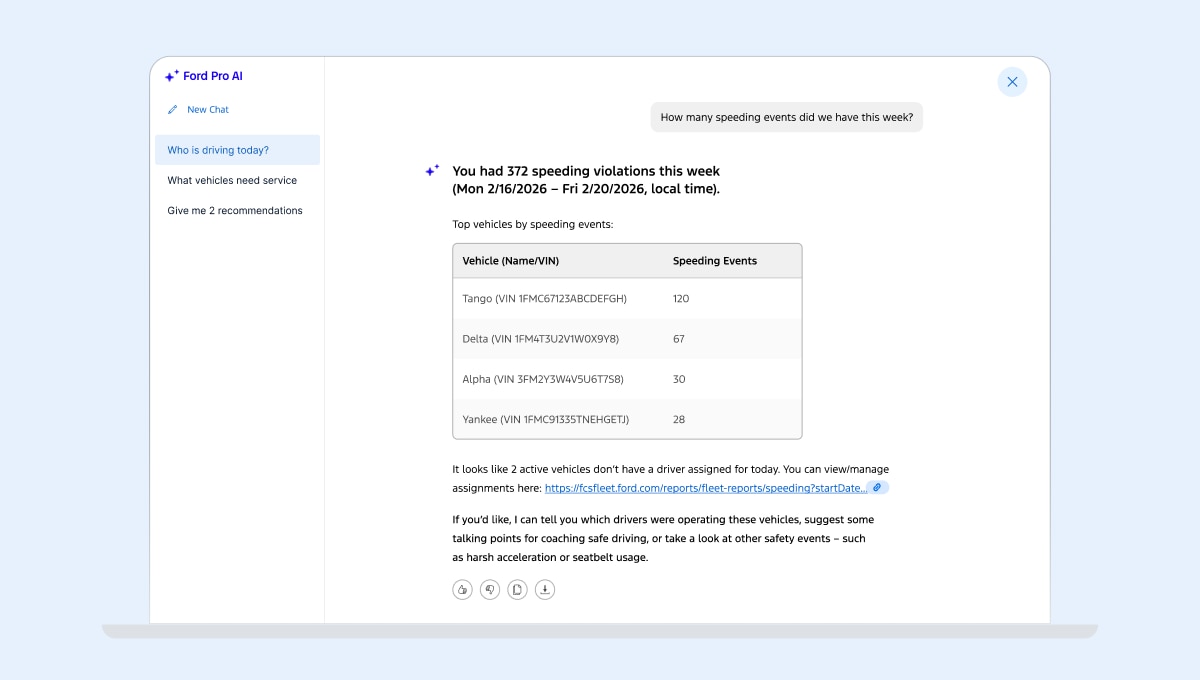Image resolution: width=1200 pixels, height=680 pixels.
Task: Click the paperclip icon after the speeding link
Action: pos(878,487)
